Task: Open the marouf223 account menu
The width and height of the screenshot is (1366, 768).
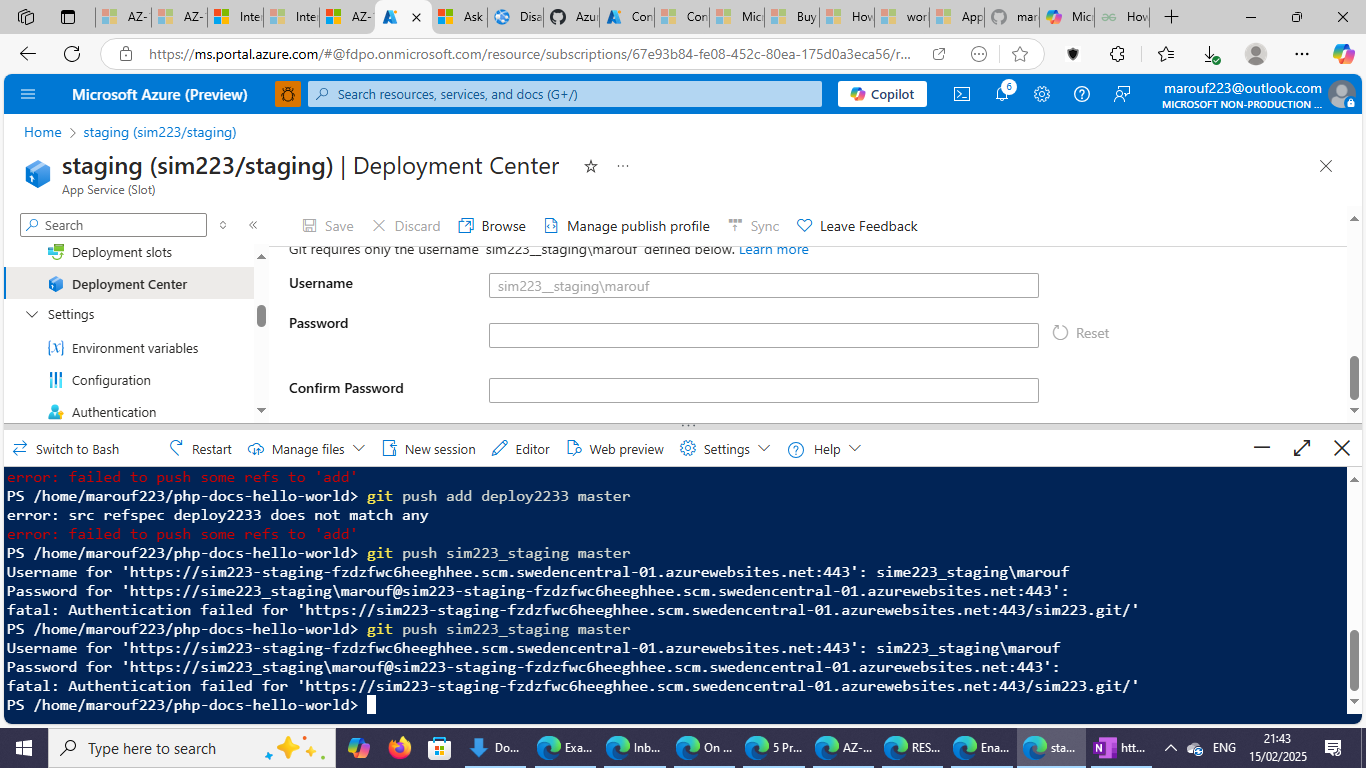Action: pyautogui.click(x=1258, y=95)
